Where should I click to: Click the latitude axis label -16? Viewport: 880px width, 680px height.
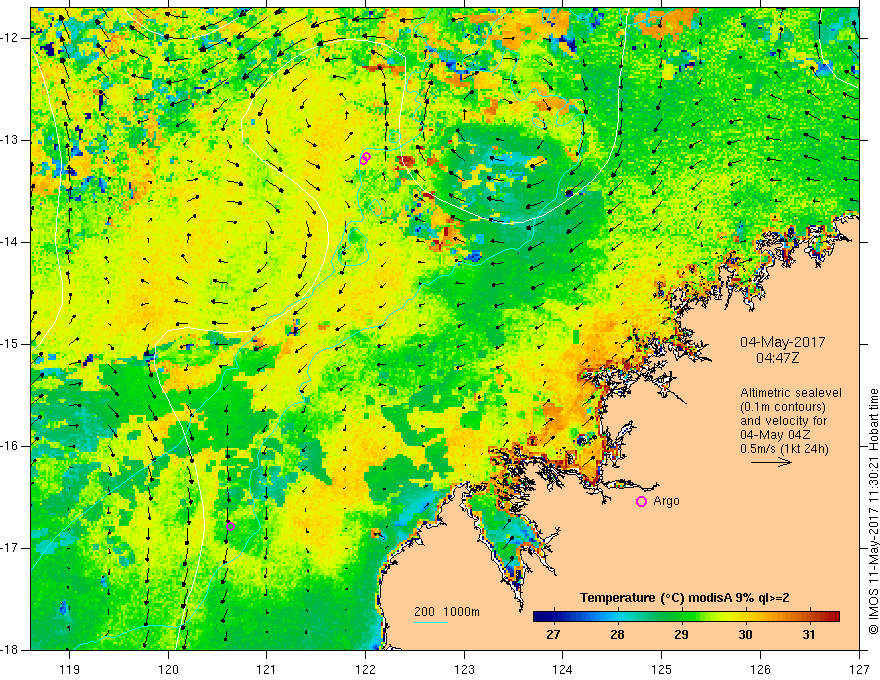pyautogui.click(x=11, y=446)
